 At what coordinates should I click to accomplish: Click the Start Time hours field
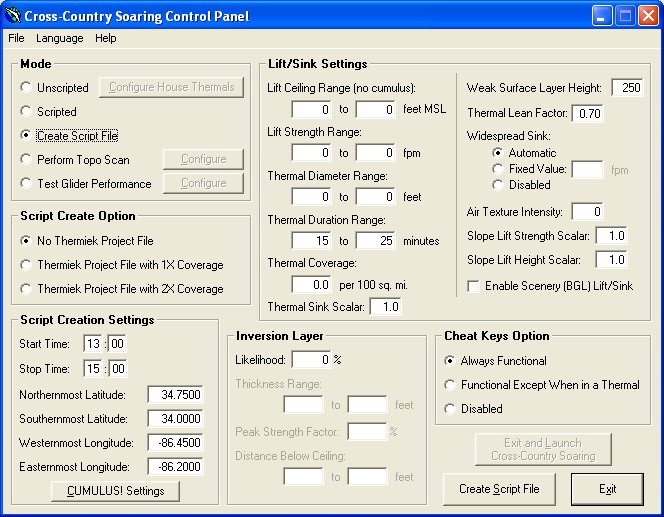tap(93, 343)
